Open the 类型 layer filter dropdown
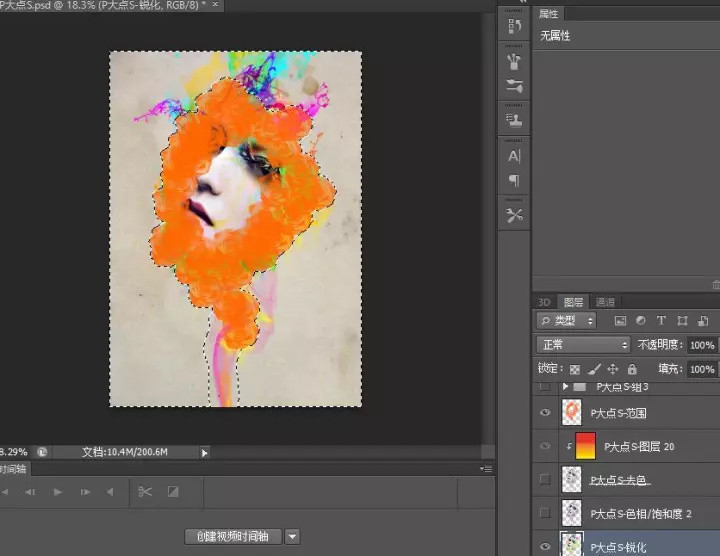Image resolution: width=720 pixels, height=556 pixels. tap(566, 321)
